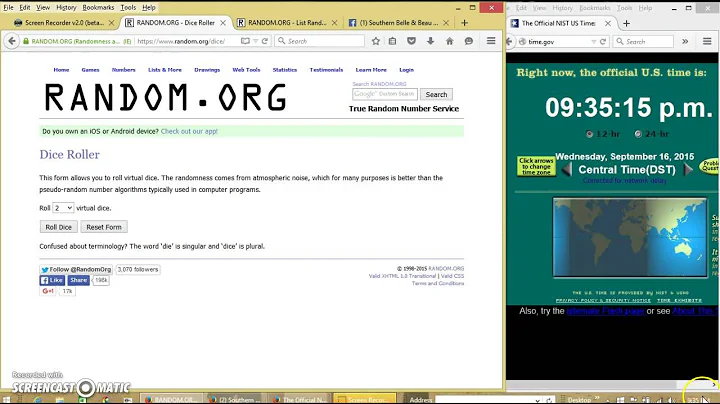Open the Screen Recor... taskbar button

tap(365, 399)
